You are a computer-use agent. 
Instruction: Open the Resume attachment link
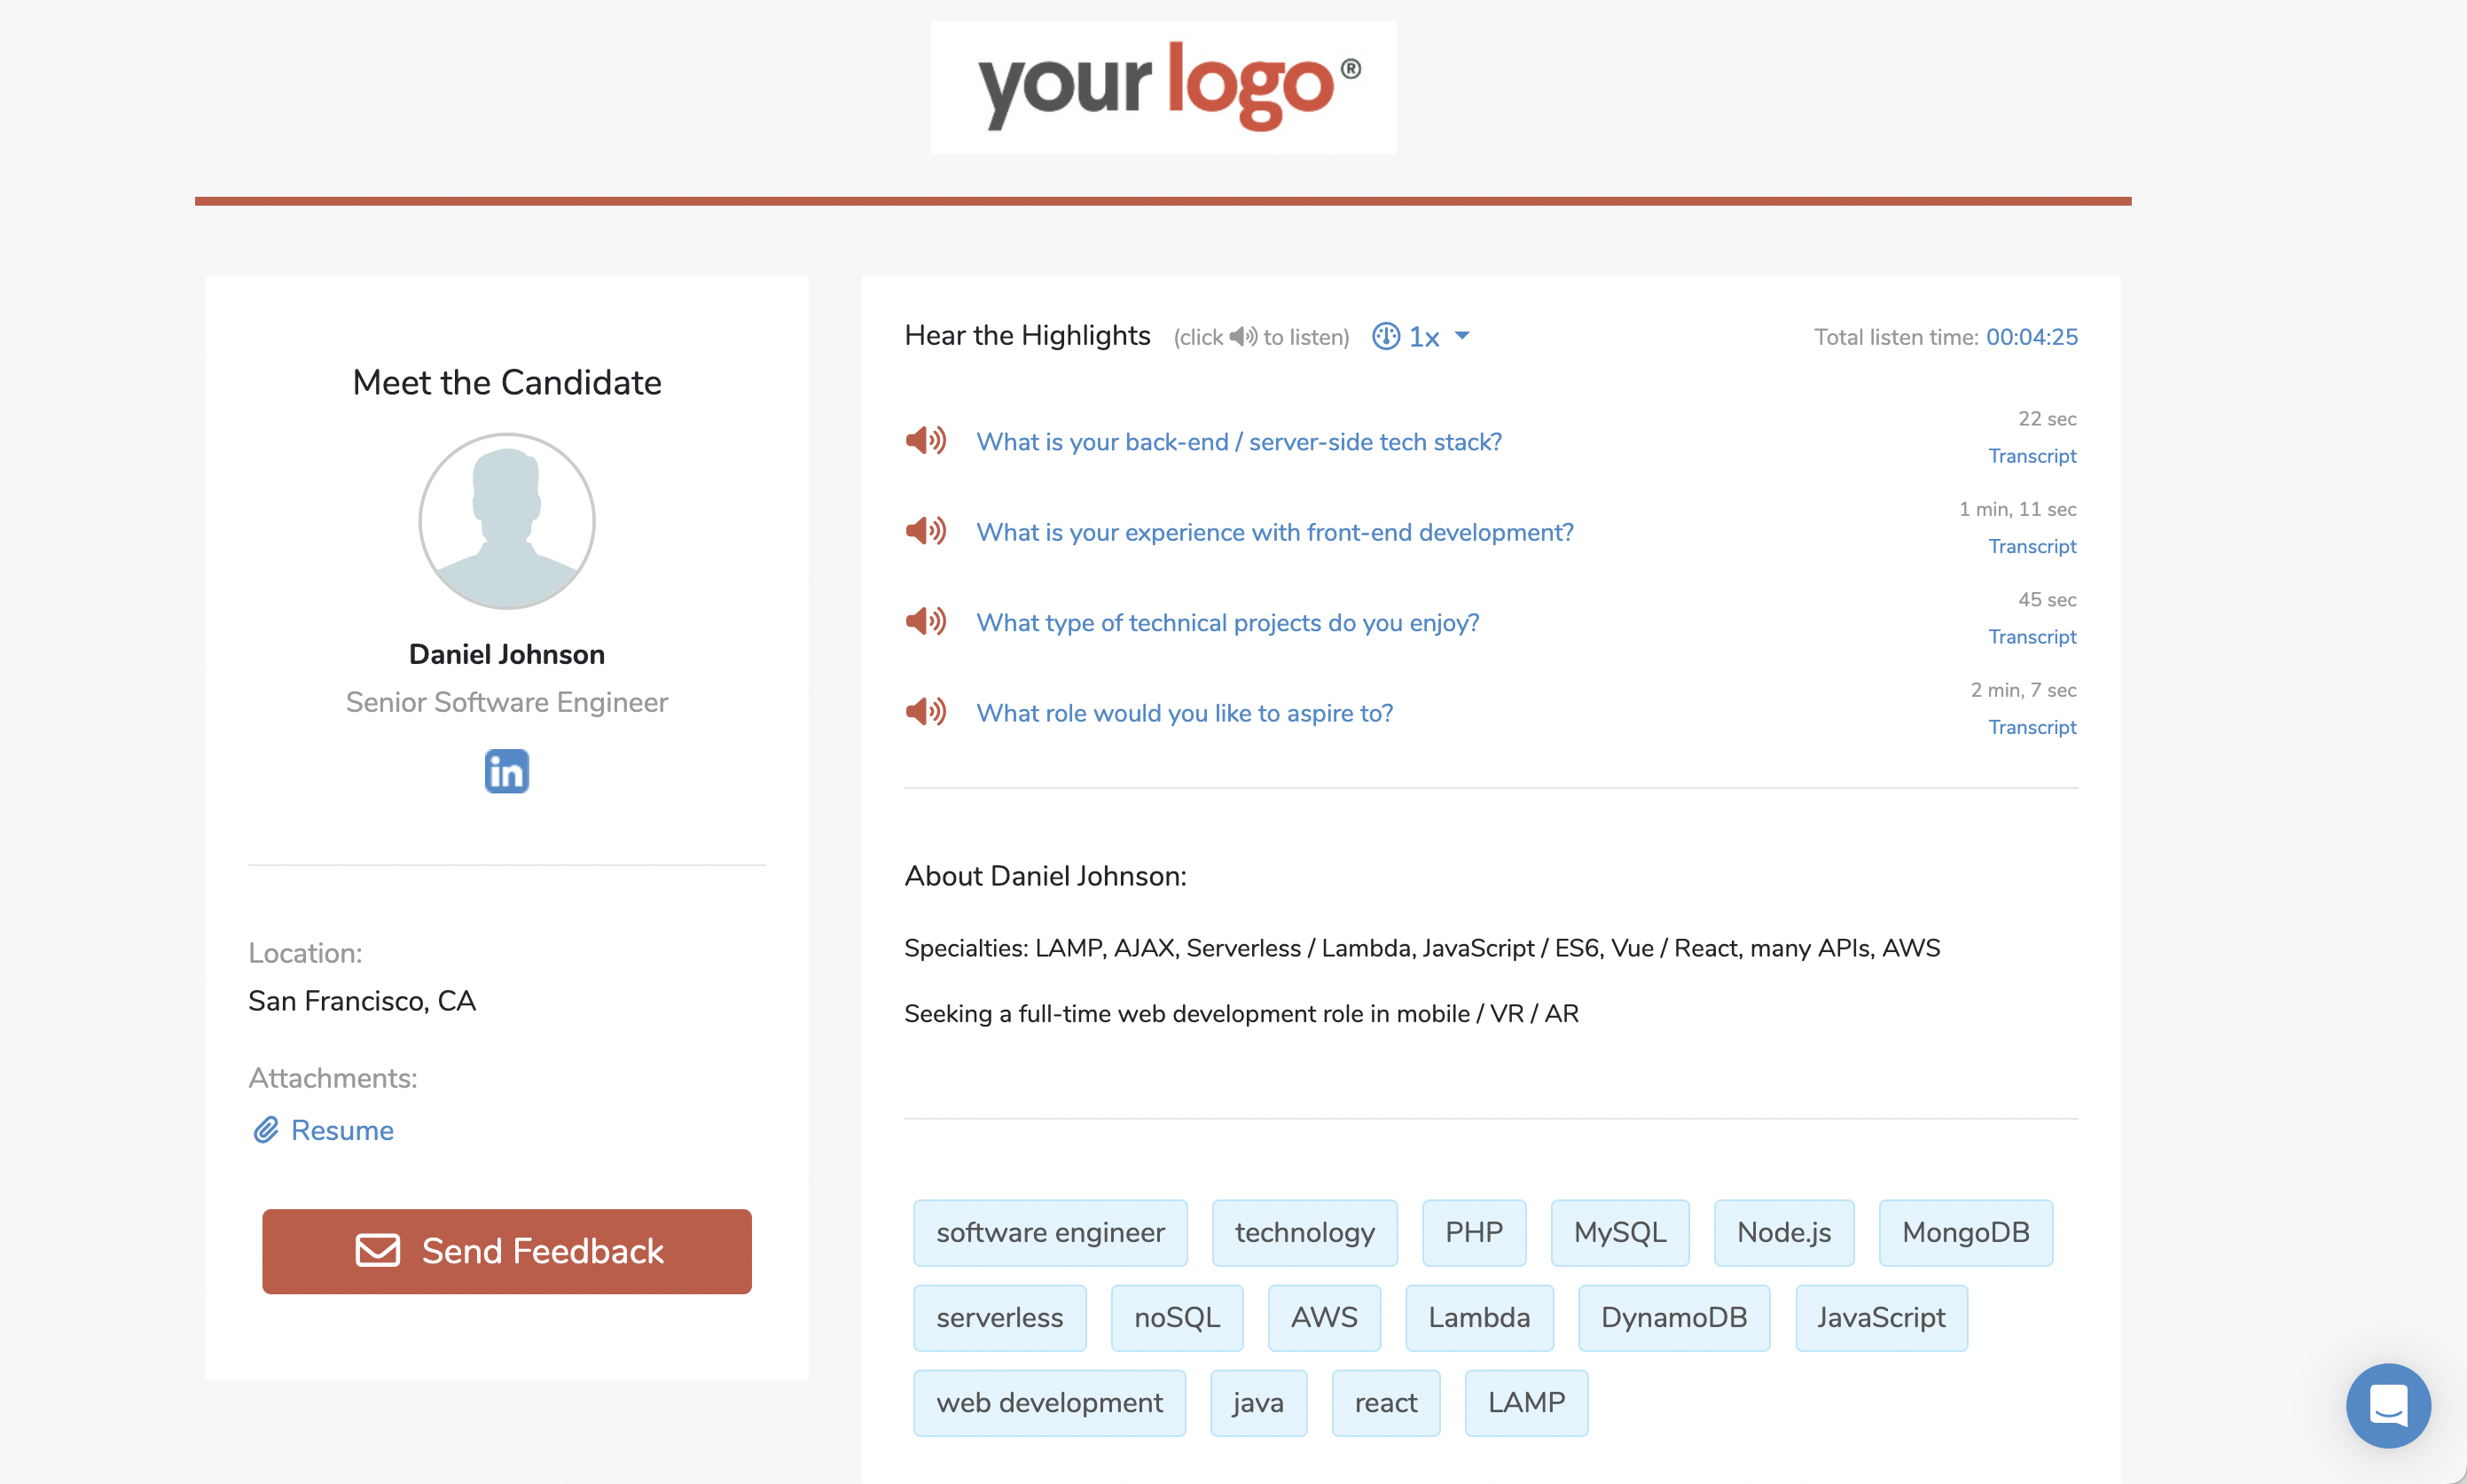(x=342, y=1130)
